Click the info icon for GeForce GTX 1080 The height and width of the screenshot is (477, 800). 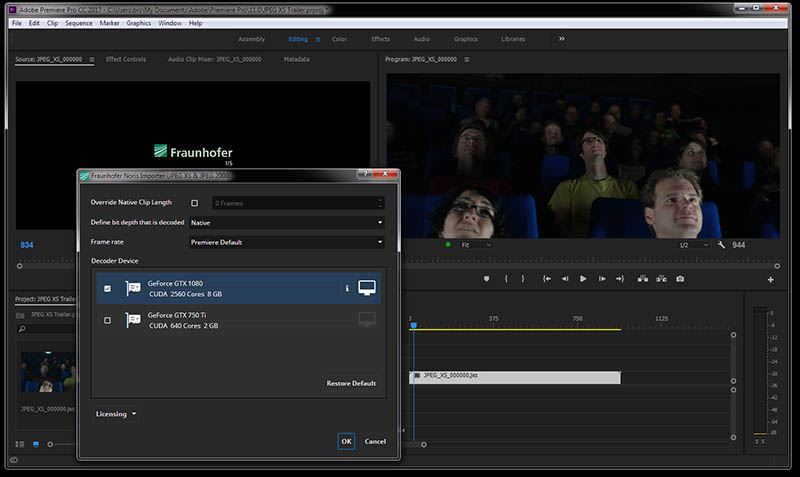347,288
